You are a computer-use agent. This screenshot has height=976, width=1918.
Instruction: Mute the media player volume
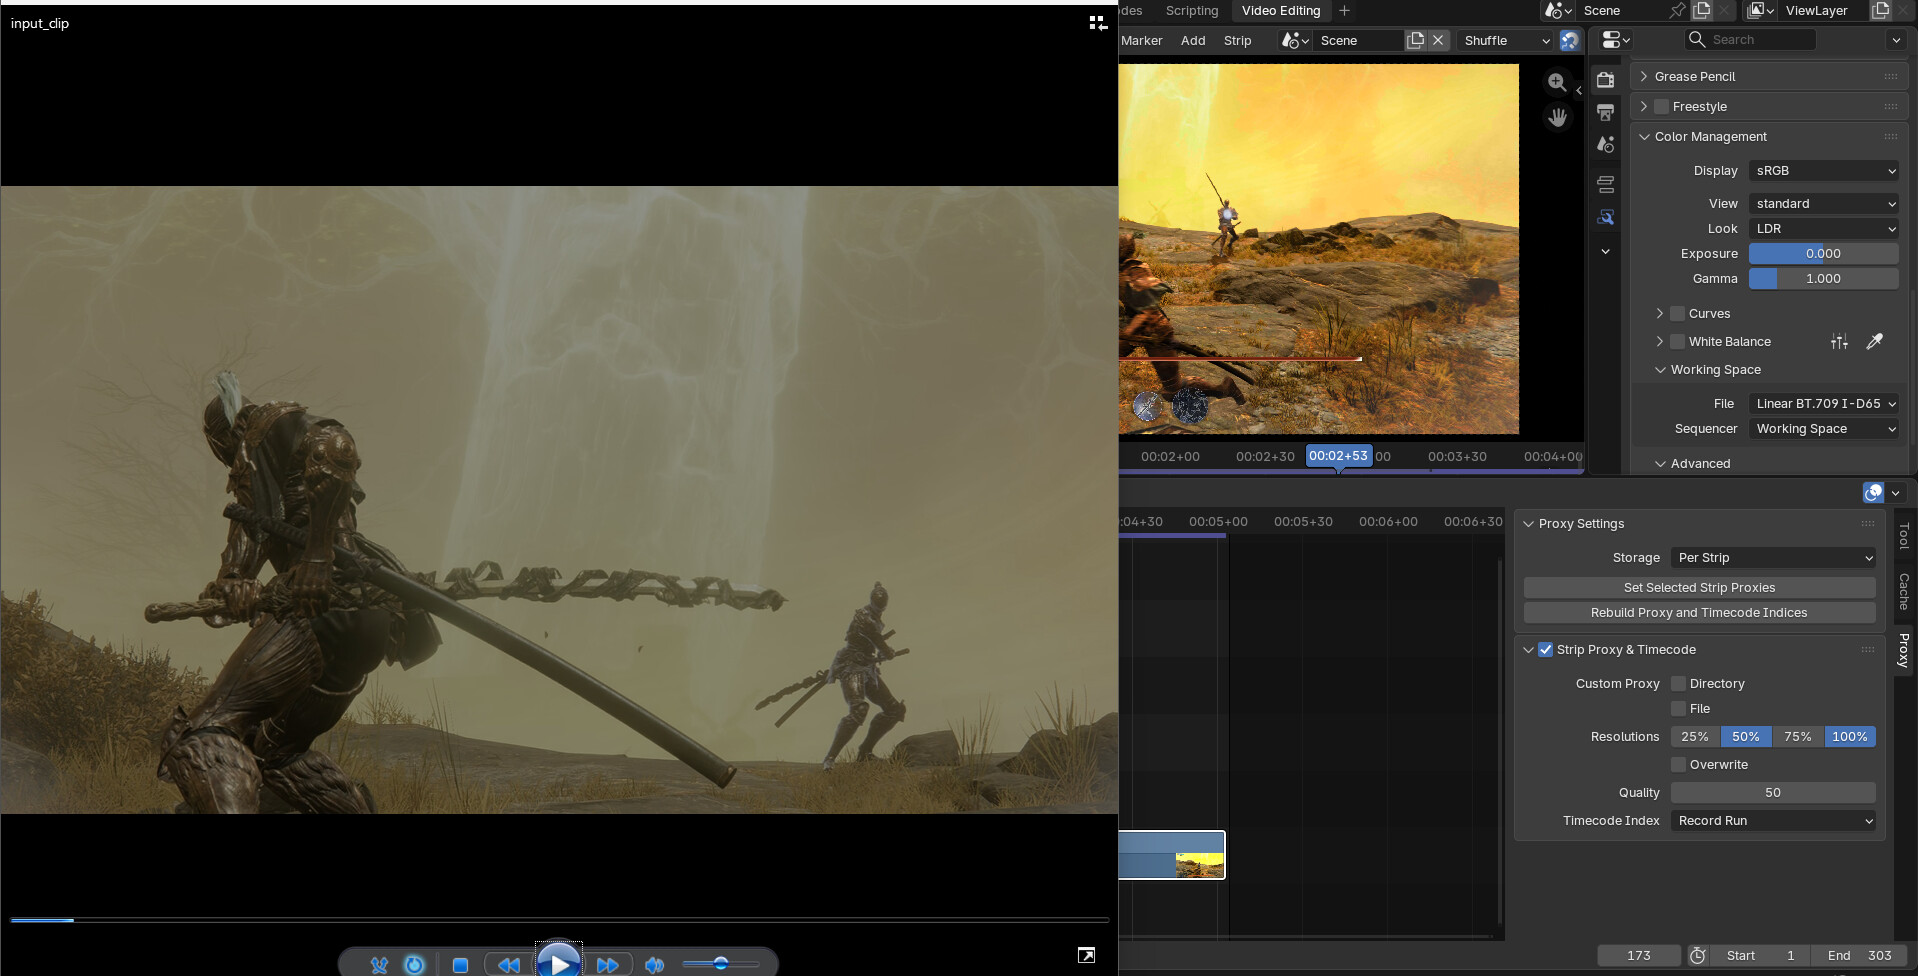point(654,965)
